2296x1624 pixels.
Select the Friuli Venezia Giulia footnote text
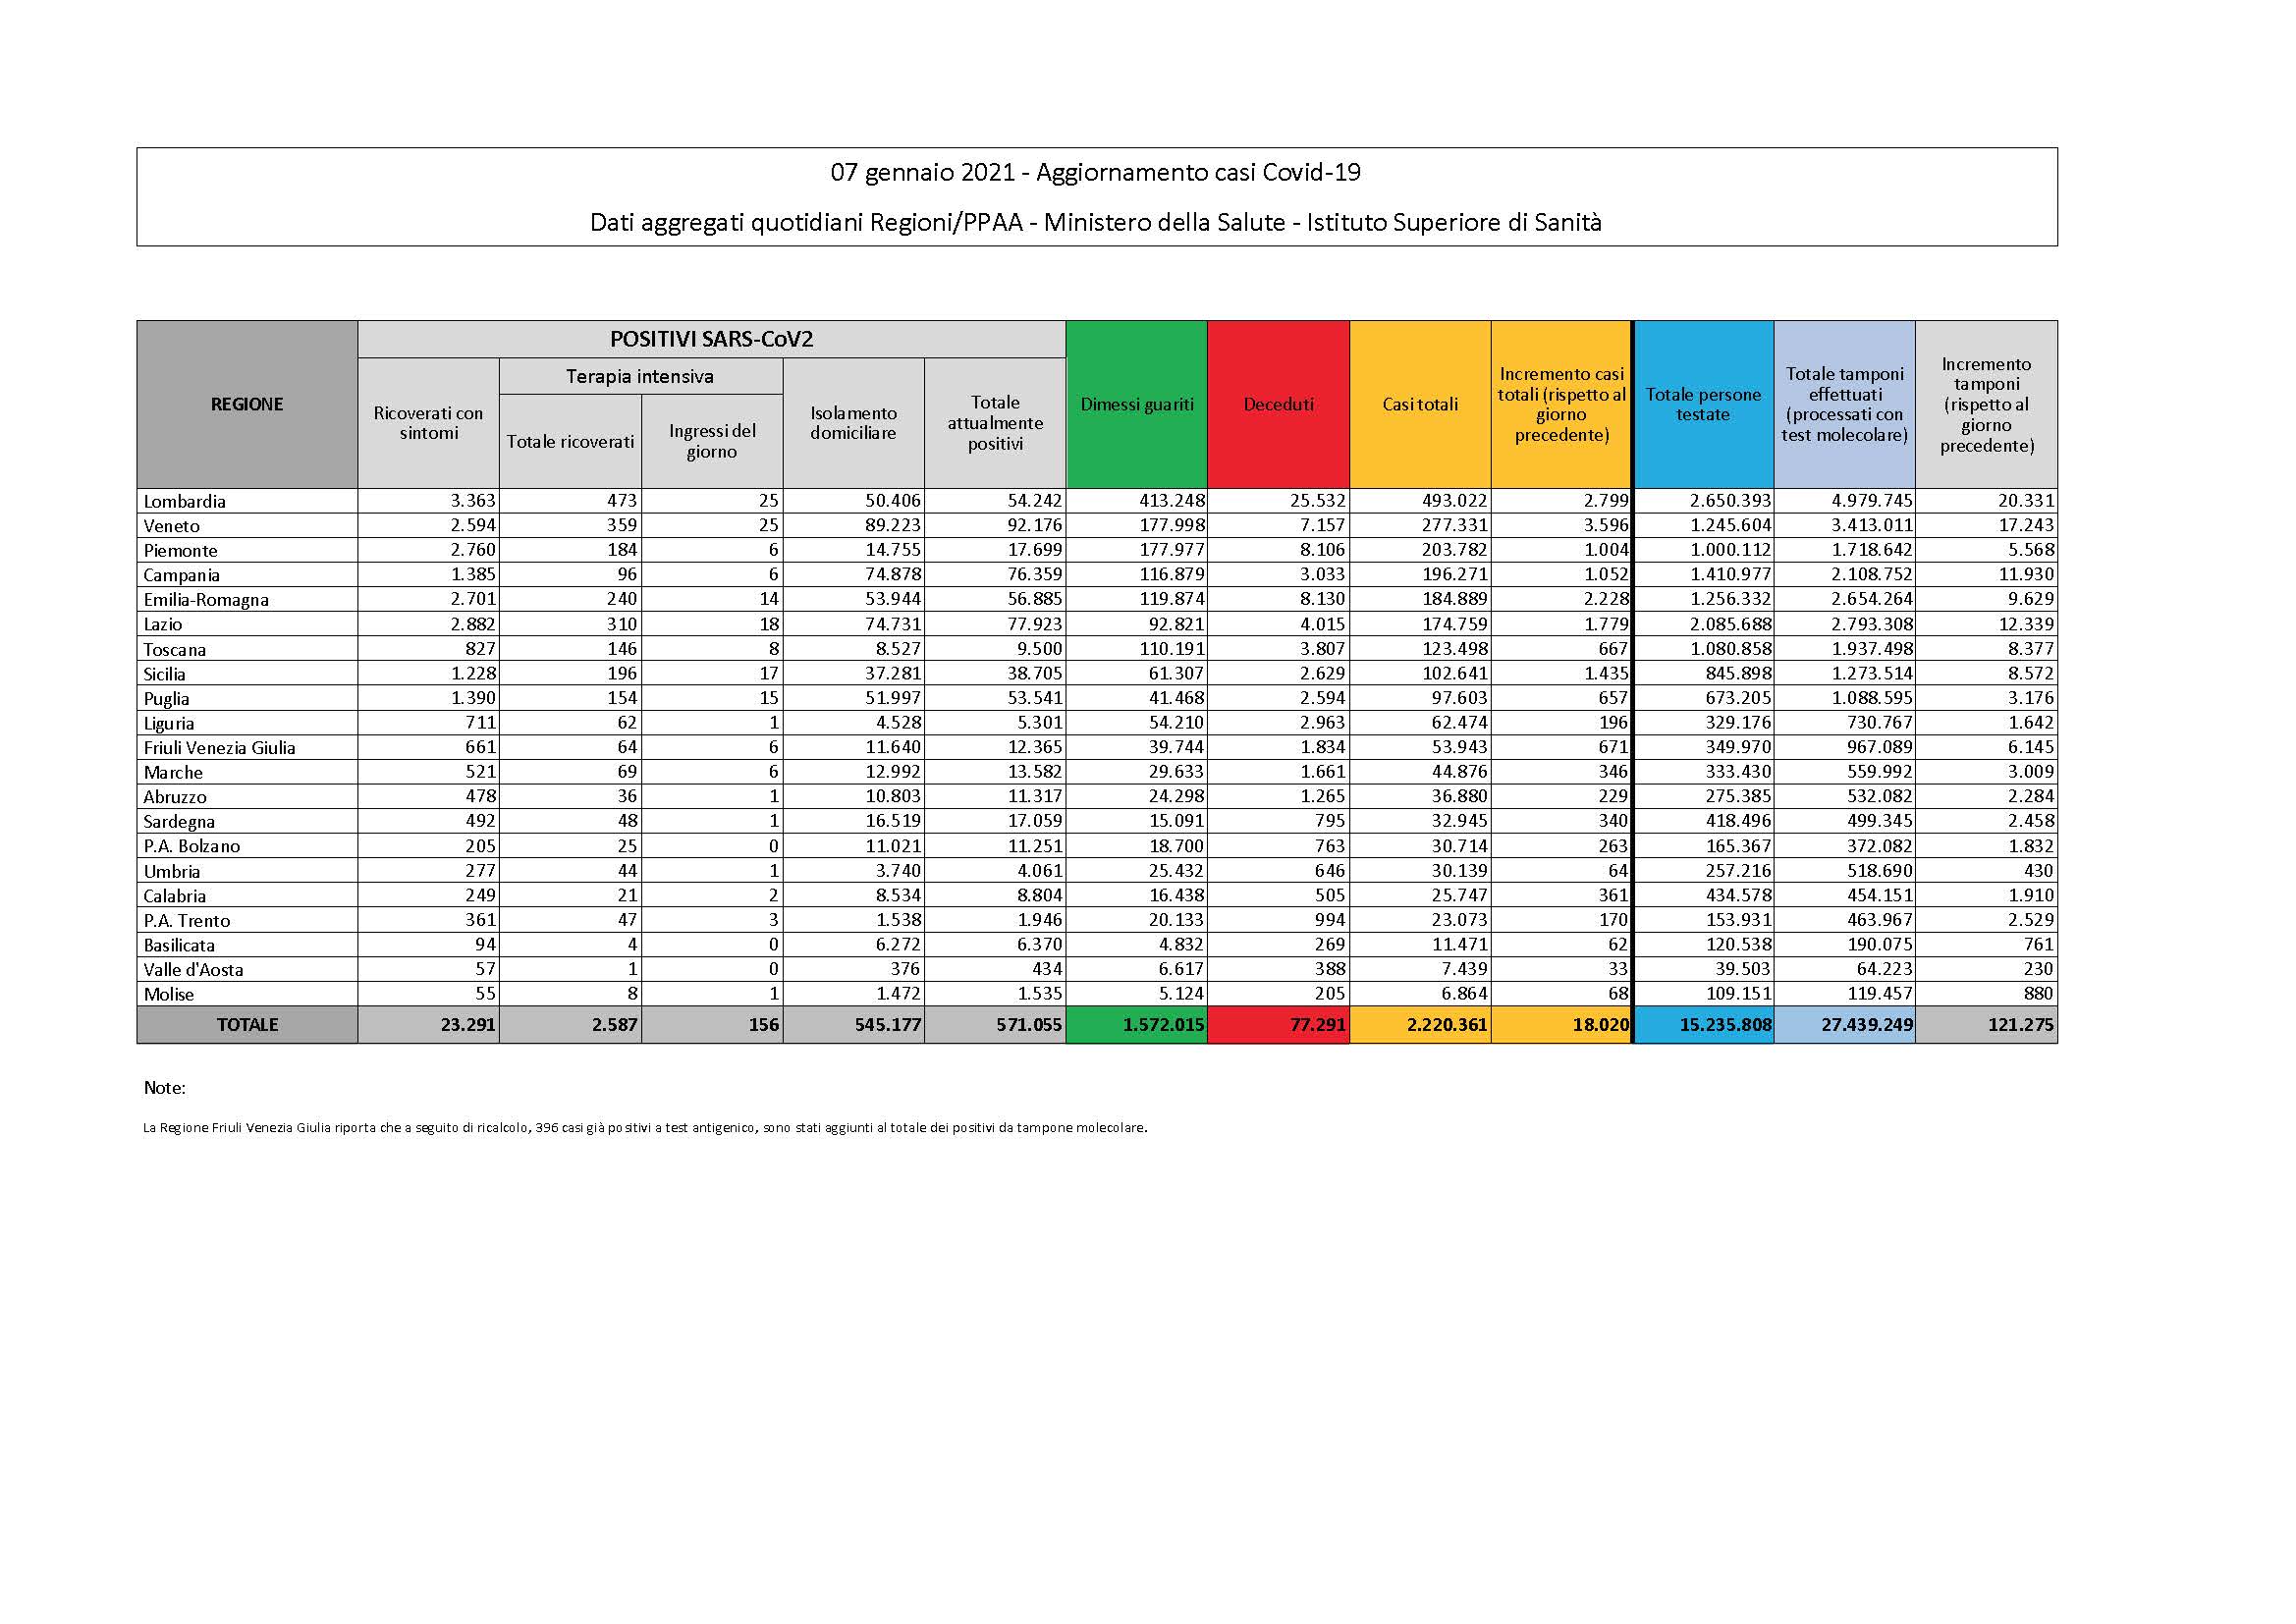[645, 1127]
